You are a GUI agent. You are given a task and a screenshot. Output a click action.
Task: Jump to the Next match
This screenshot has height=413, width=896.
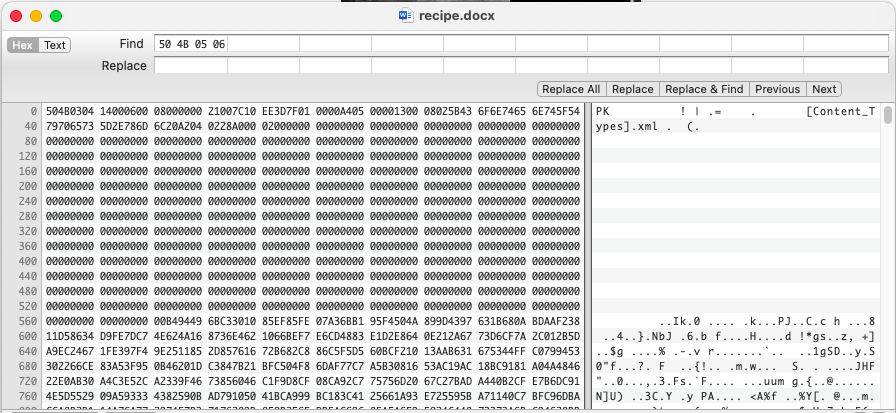pyautogui.click(x=823, y=89)
